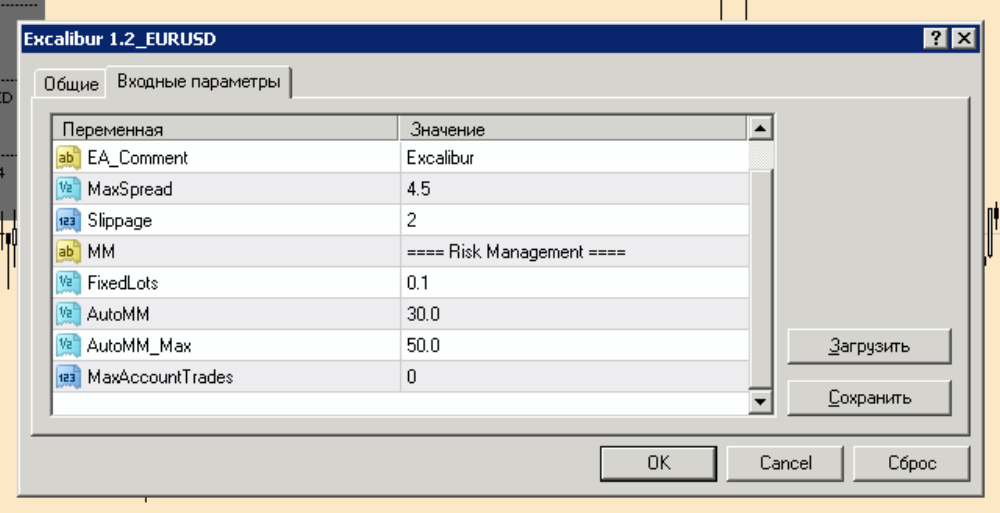
Task: Click the Сохранить button
Action: pyautogui.click(x=869, y=398)
